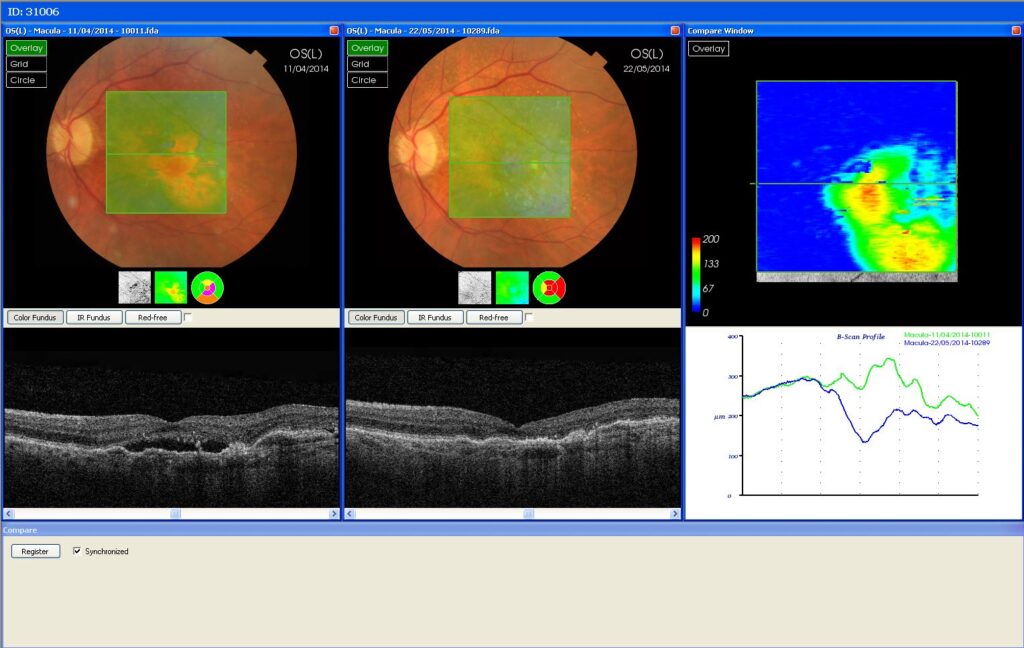Click the green thickness overlay on 11/04/2014 fundus
Viewport: 1024px width, 648px height.
point(167,152)
